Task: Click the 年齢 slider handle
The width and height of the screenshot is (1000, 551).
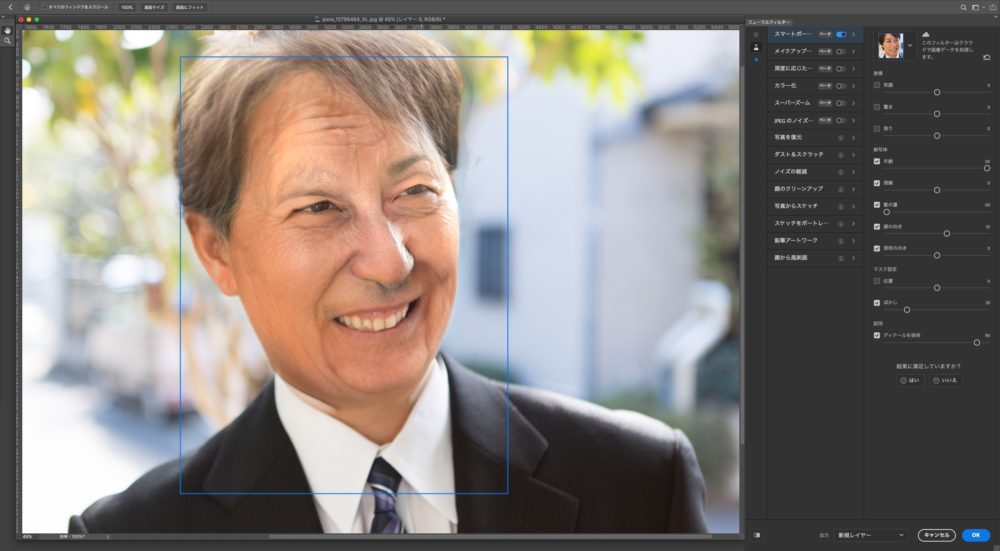Action: tap(987, 168)
